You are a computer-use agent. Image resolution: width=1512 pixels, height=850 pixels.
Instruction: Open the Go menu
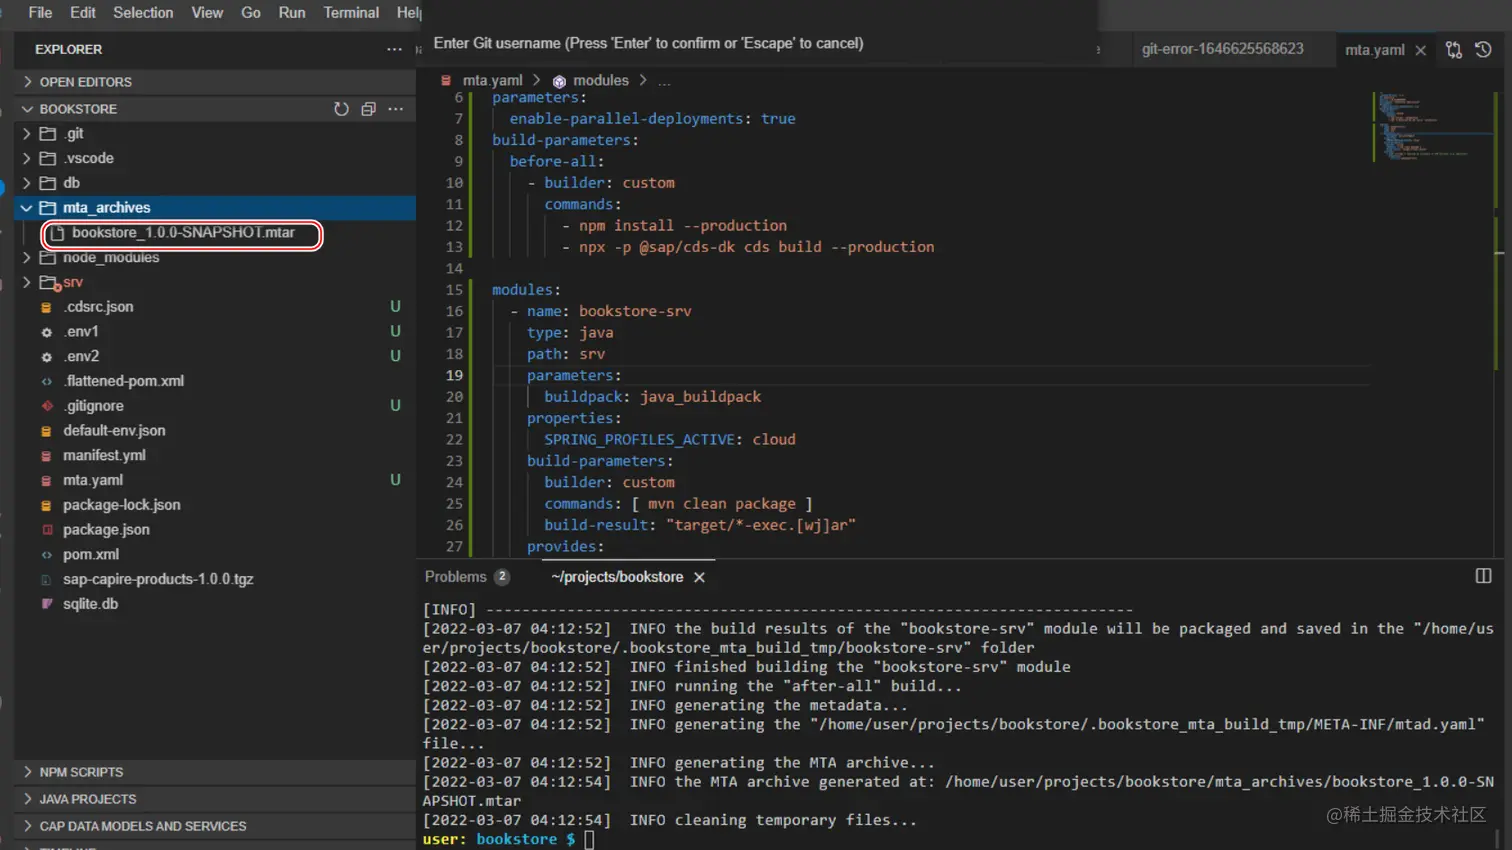click(251, 12)
